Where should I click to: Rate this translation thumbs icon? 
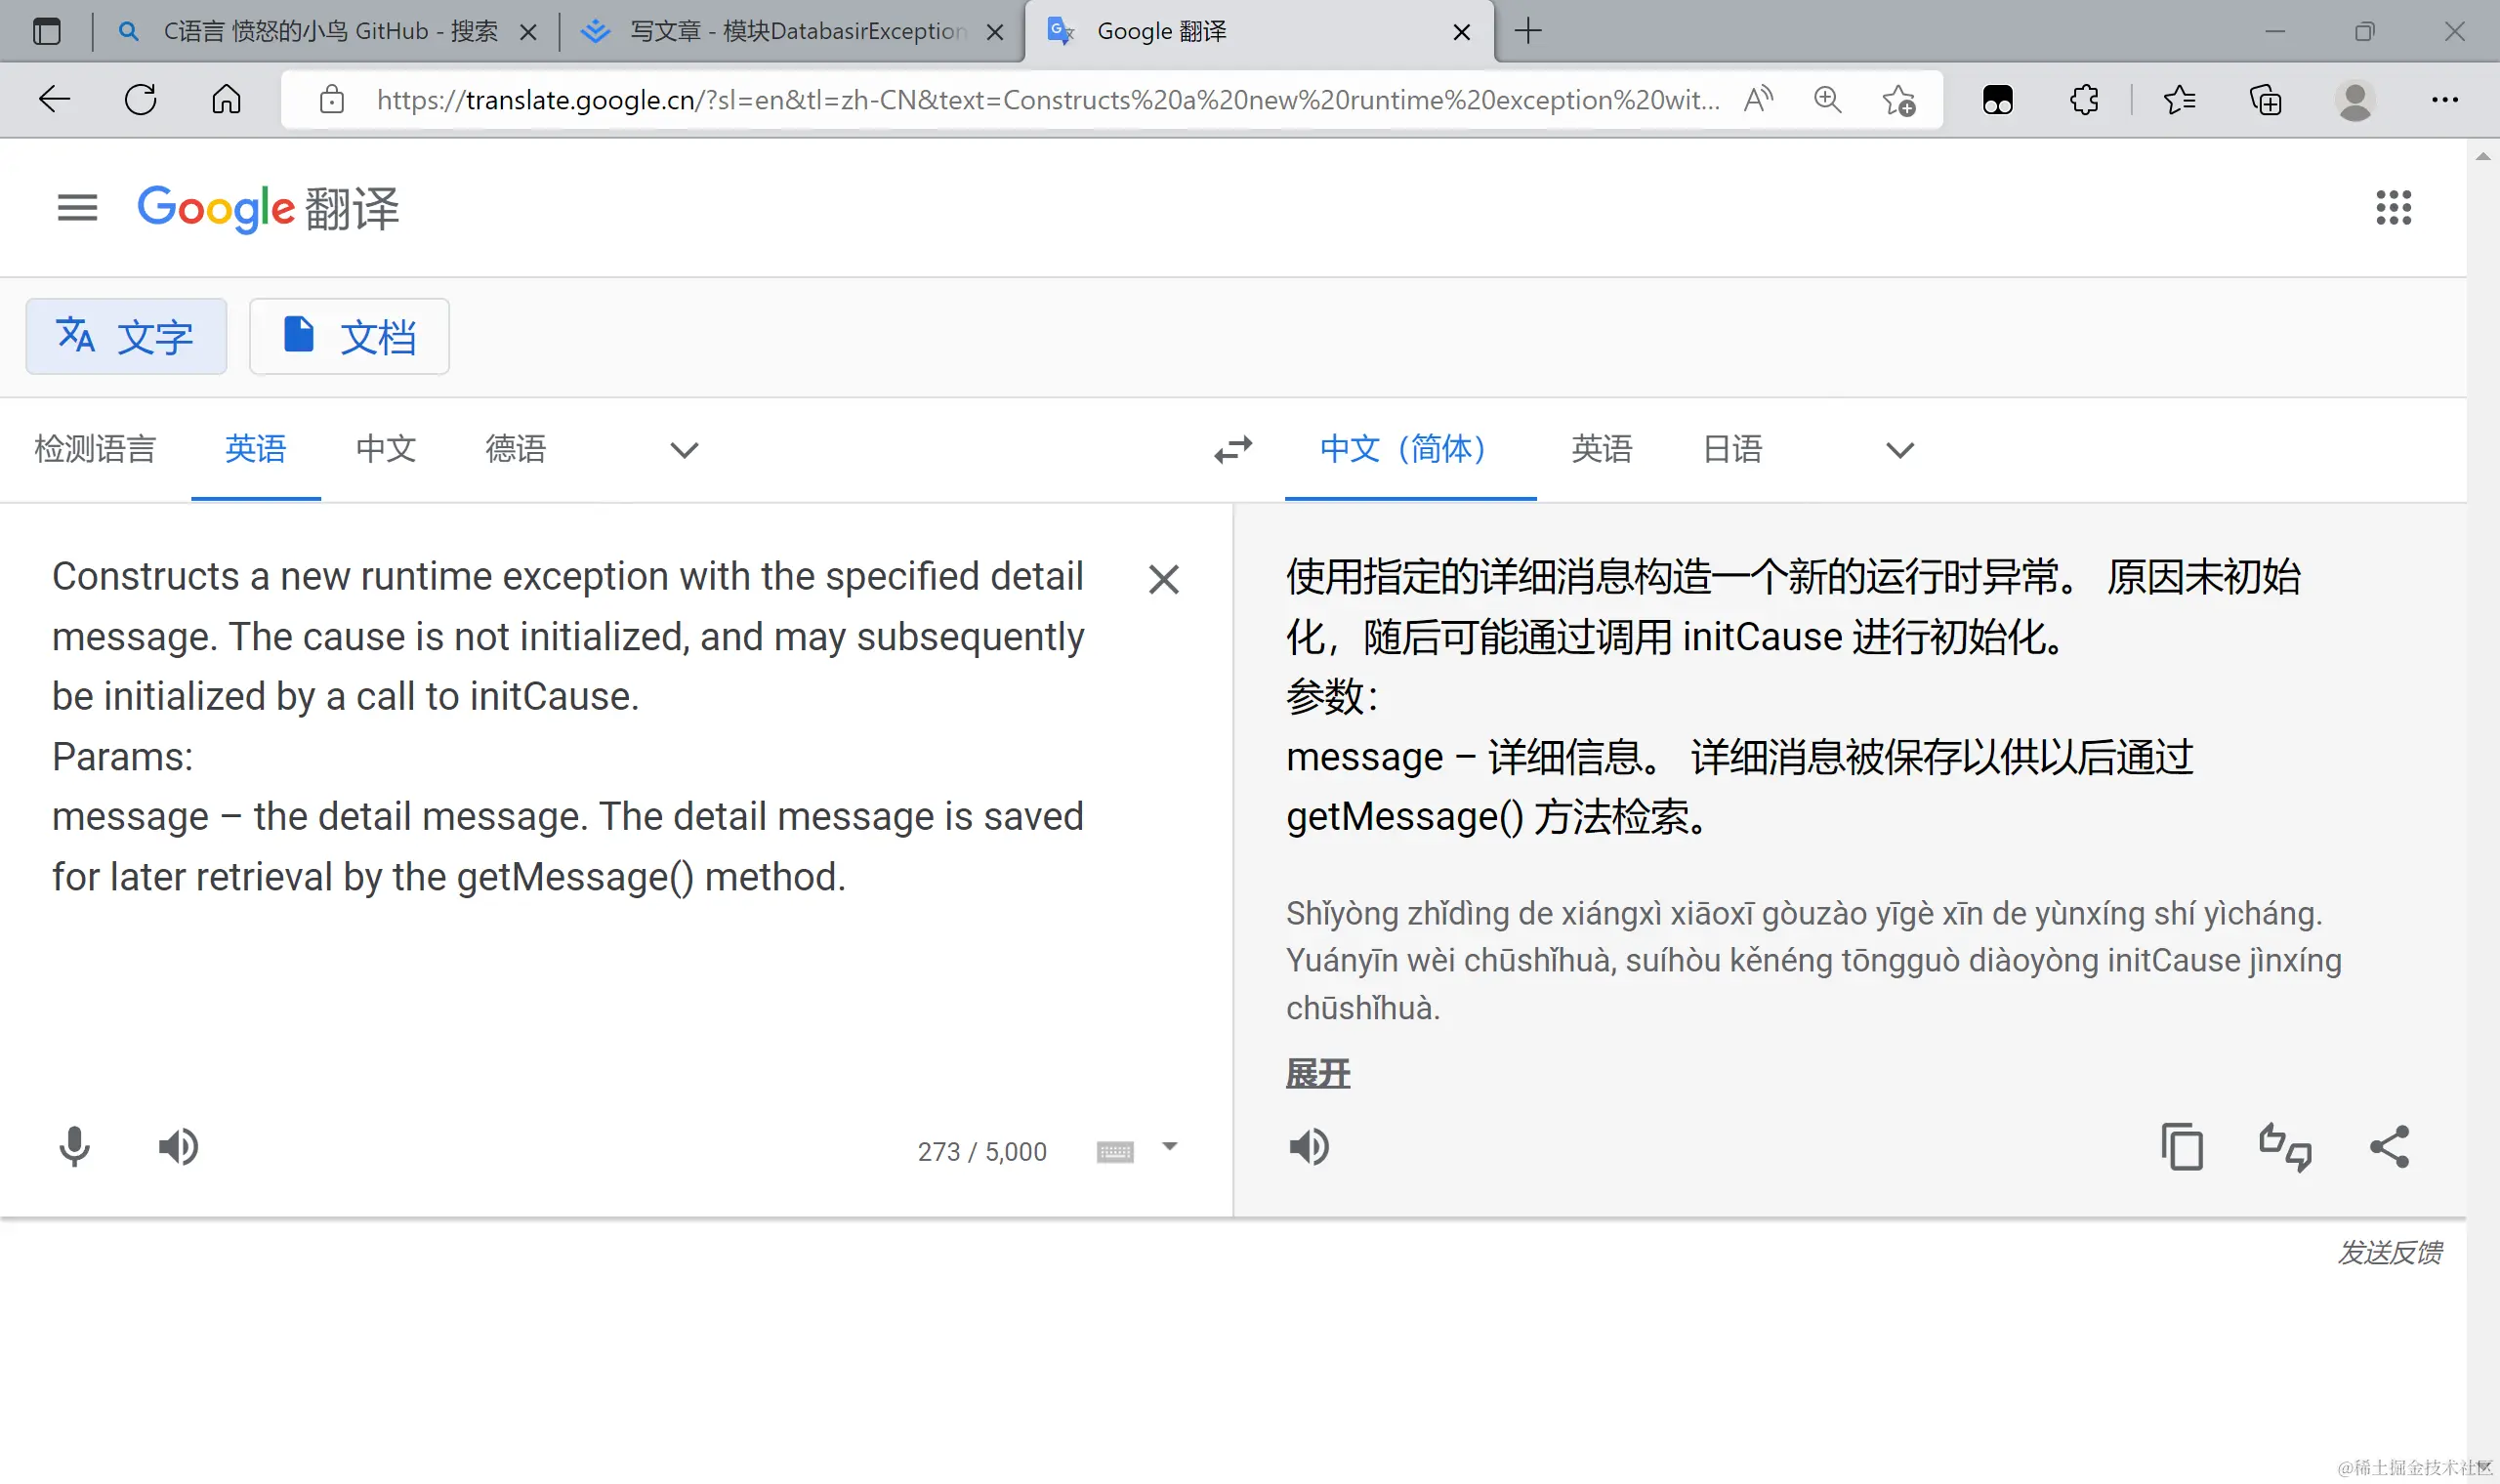click(2286, 1147)
